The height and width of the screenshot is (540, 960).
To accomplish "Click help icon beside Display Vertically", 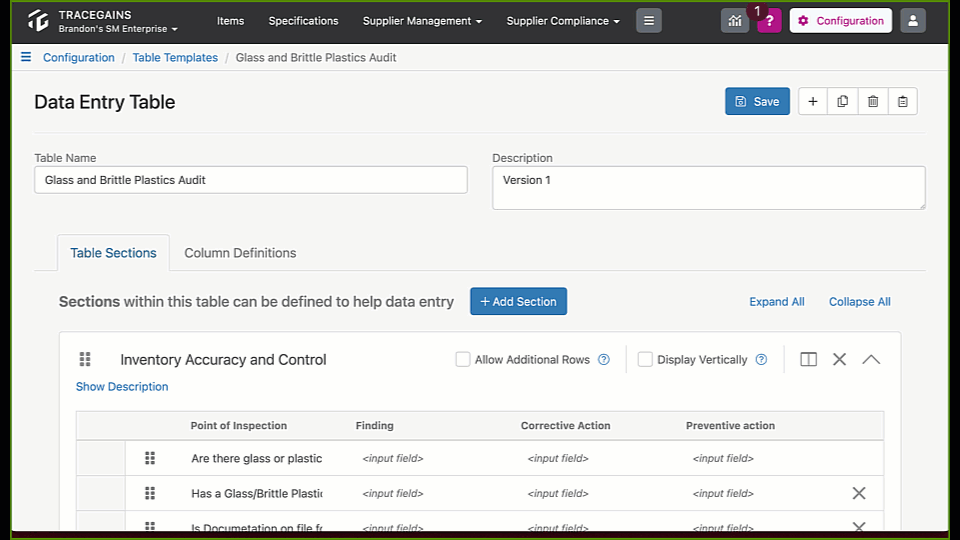I will pyautogui.click(x=761, y=359).
